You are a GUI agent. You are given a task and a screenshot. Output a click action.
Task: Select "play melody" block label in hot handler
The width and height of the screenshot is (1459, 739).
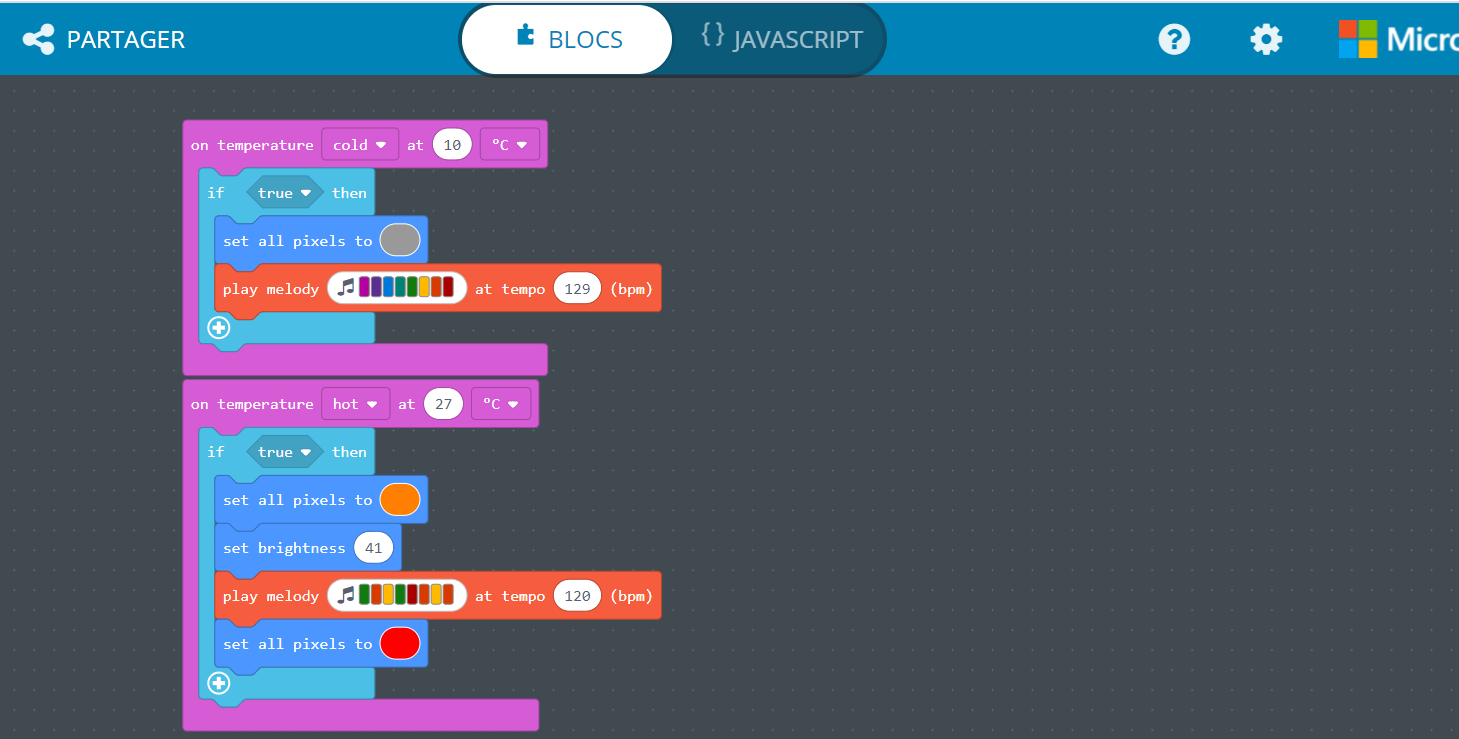click(x=271, y=596)
